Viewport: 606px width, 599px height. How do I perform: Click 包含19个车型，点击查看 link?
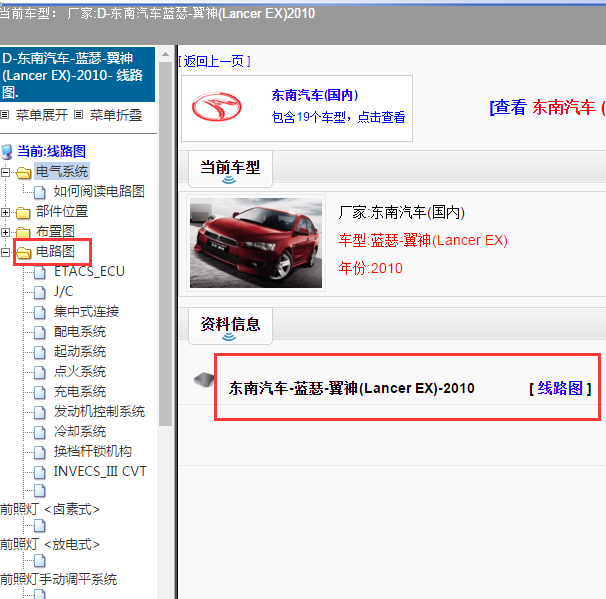pyautogui.click(x=339, y=117)
